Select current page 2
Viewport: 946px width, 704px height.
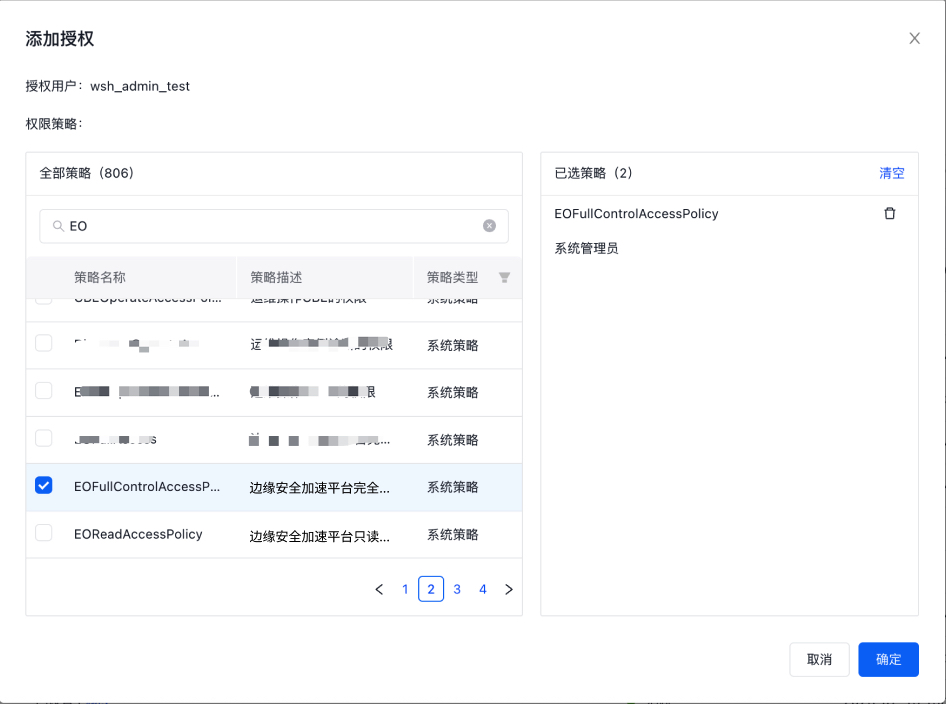pos(431,589)
